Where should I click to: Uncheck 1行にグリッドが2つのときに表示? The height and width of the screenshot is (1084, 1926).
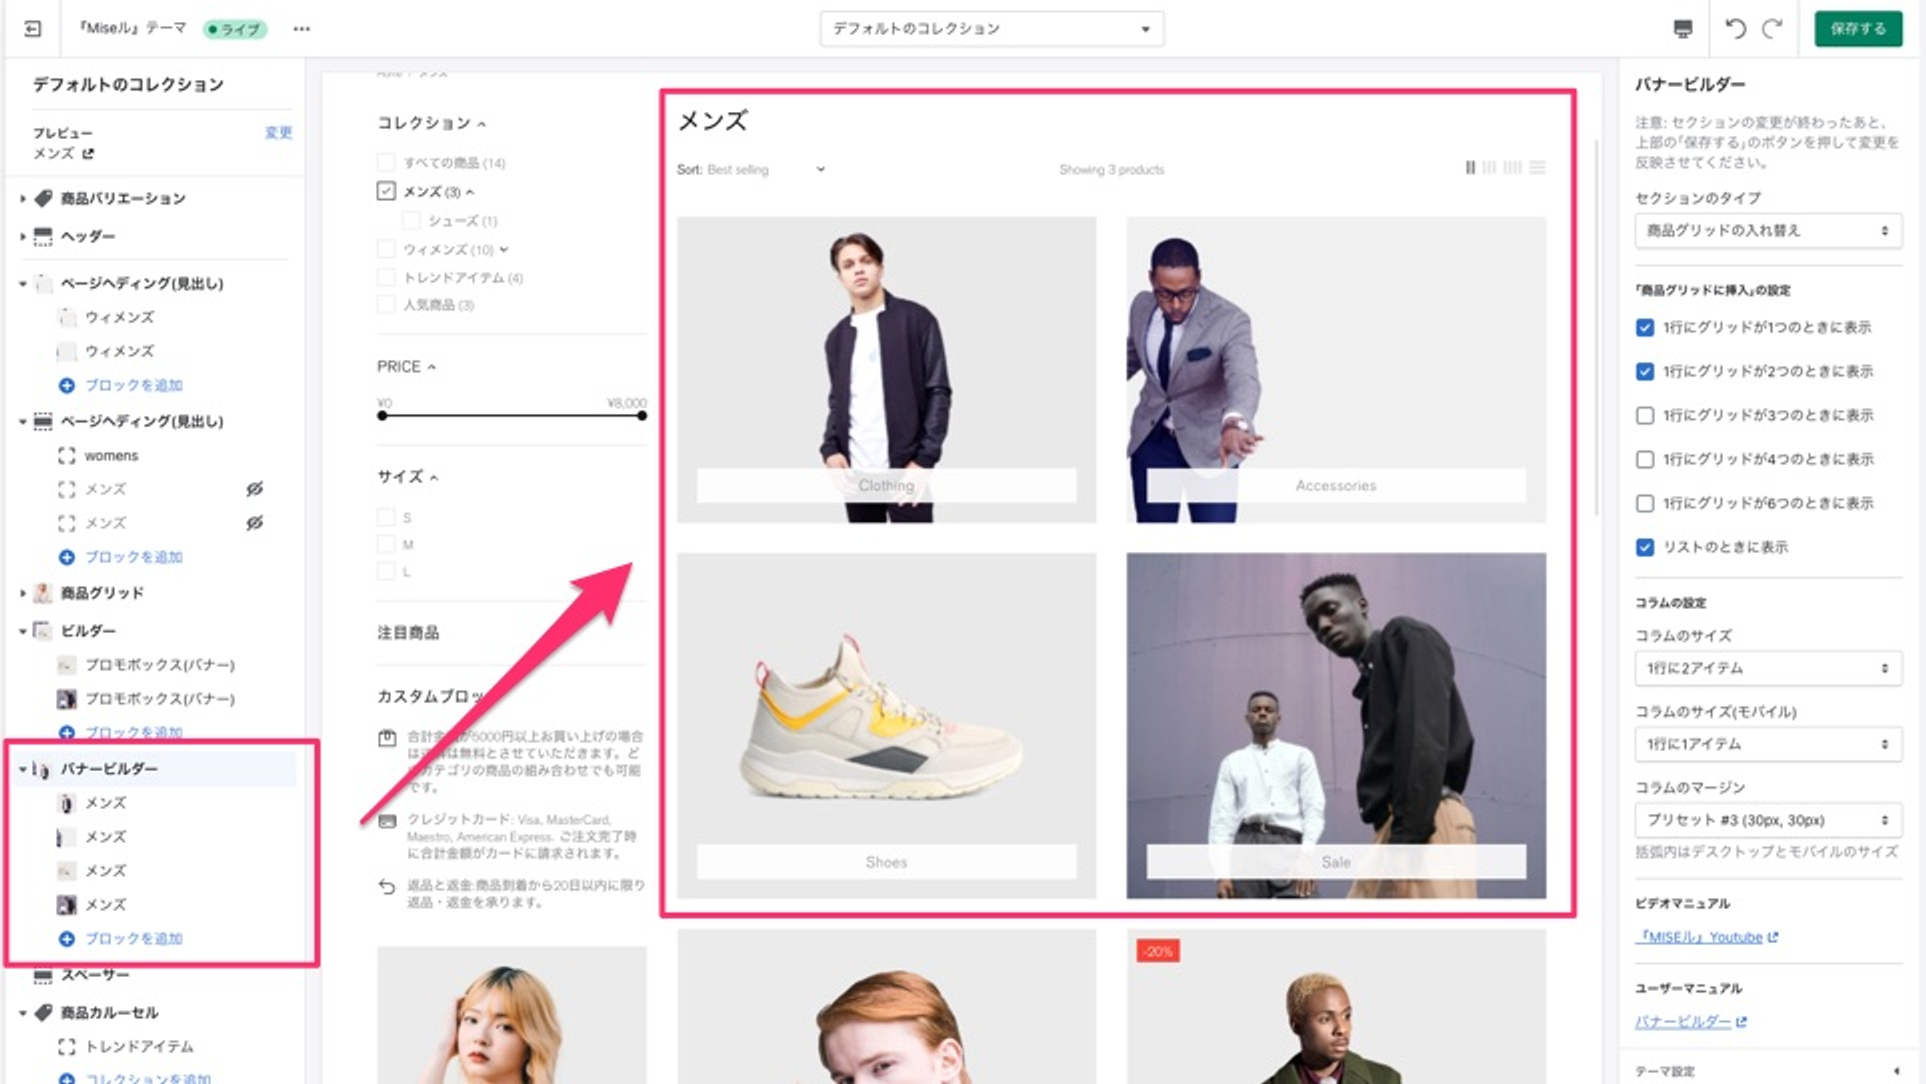pyautogui.click(x=1645, y=372)
